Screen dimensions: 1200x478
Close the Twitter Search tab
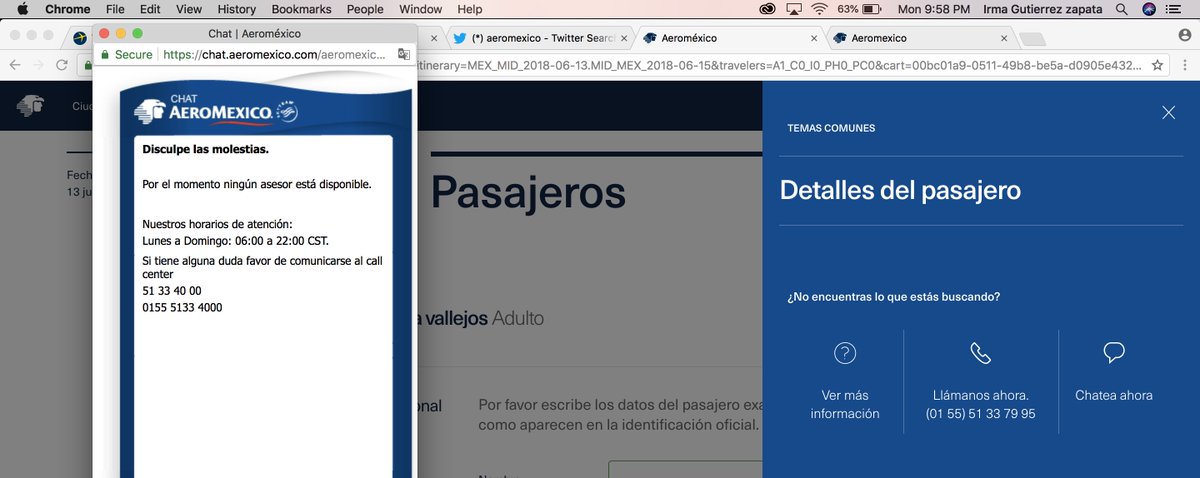[625, 38]
